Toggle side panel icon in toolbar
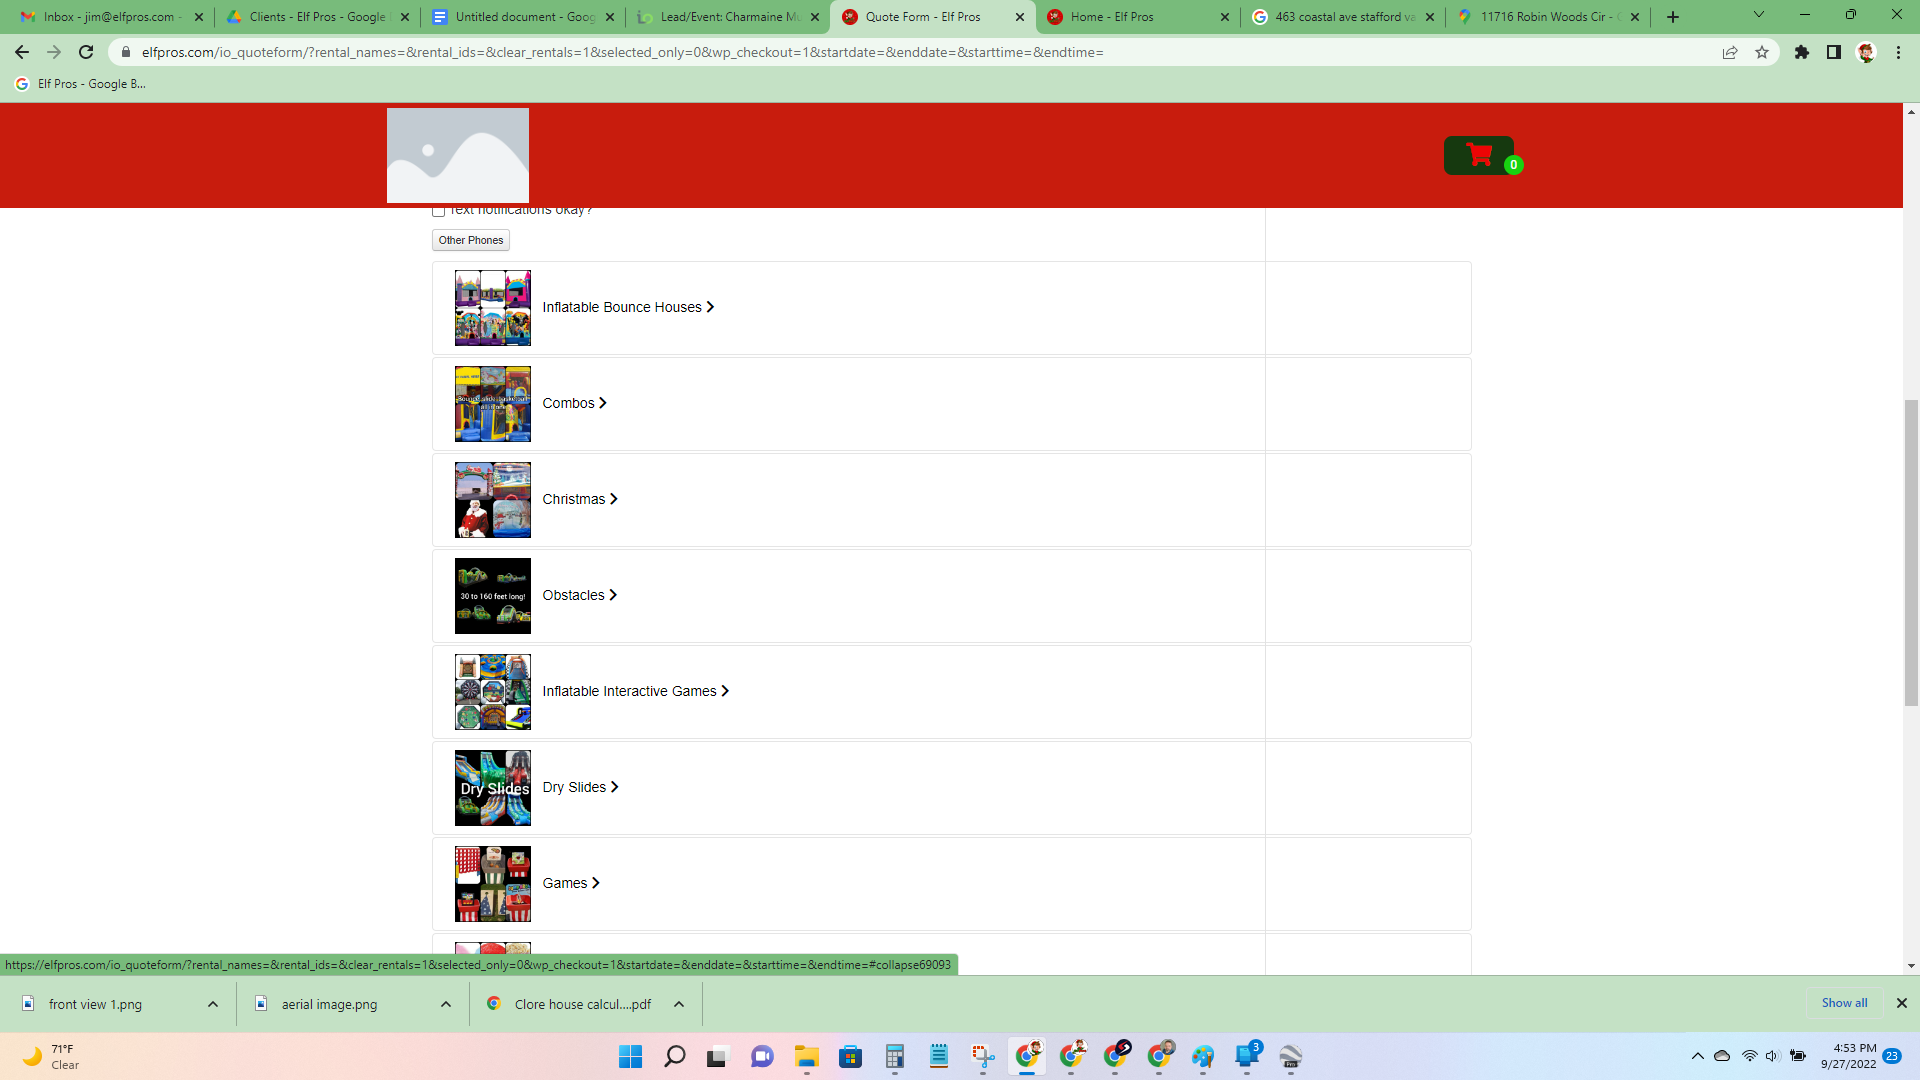Viewport: 1920px width, 1080px height. click(x=1833, y=52)
